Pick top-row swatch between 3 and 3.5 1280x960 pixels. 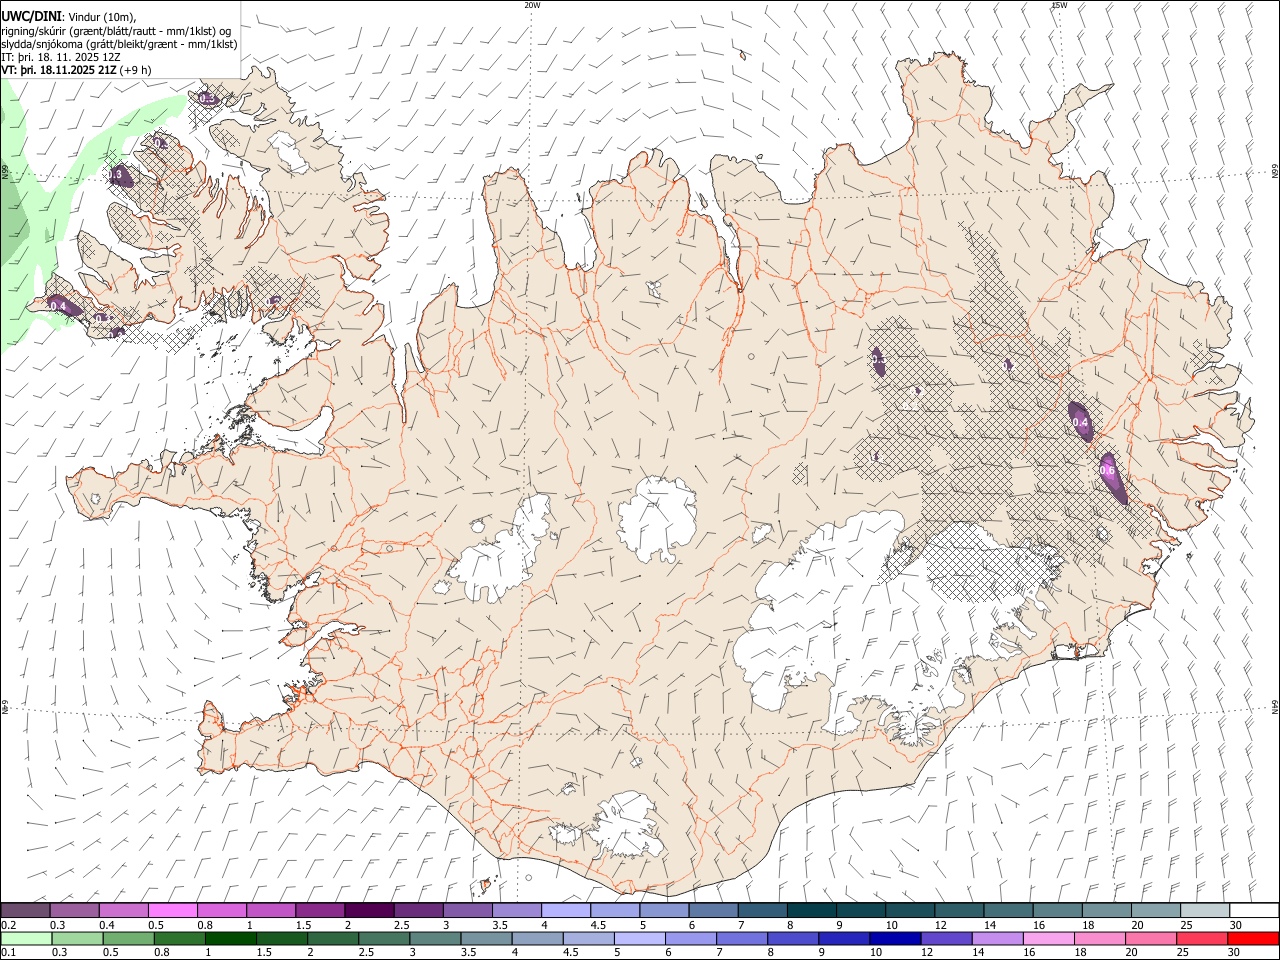coord(468,911)
